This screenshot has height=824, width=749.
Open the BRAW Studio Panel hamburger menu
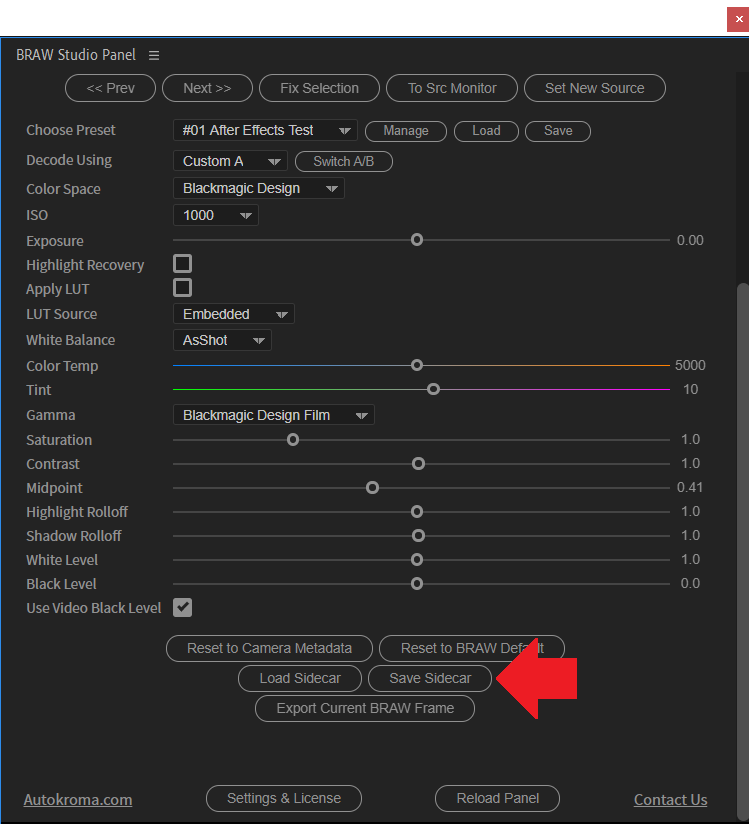(x=154, y=55)
